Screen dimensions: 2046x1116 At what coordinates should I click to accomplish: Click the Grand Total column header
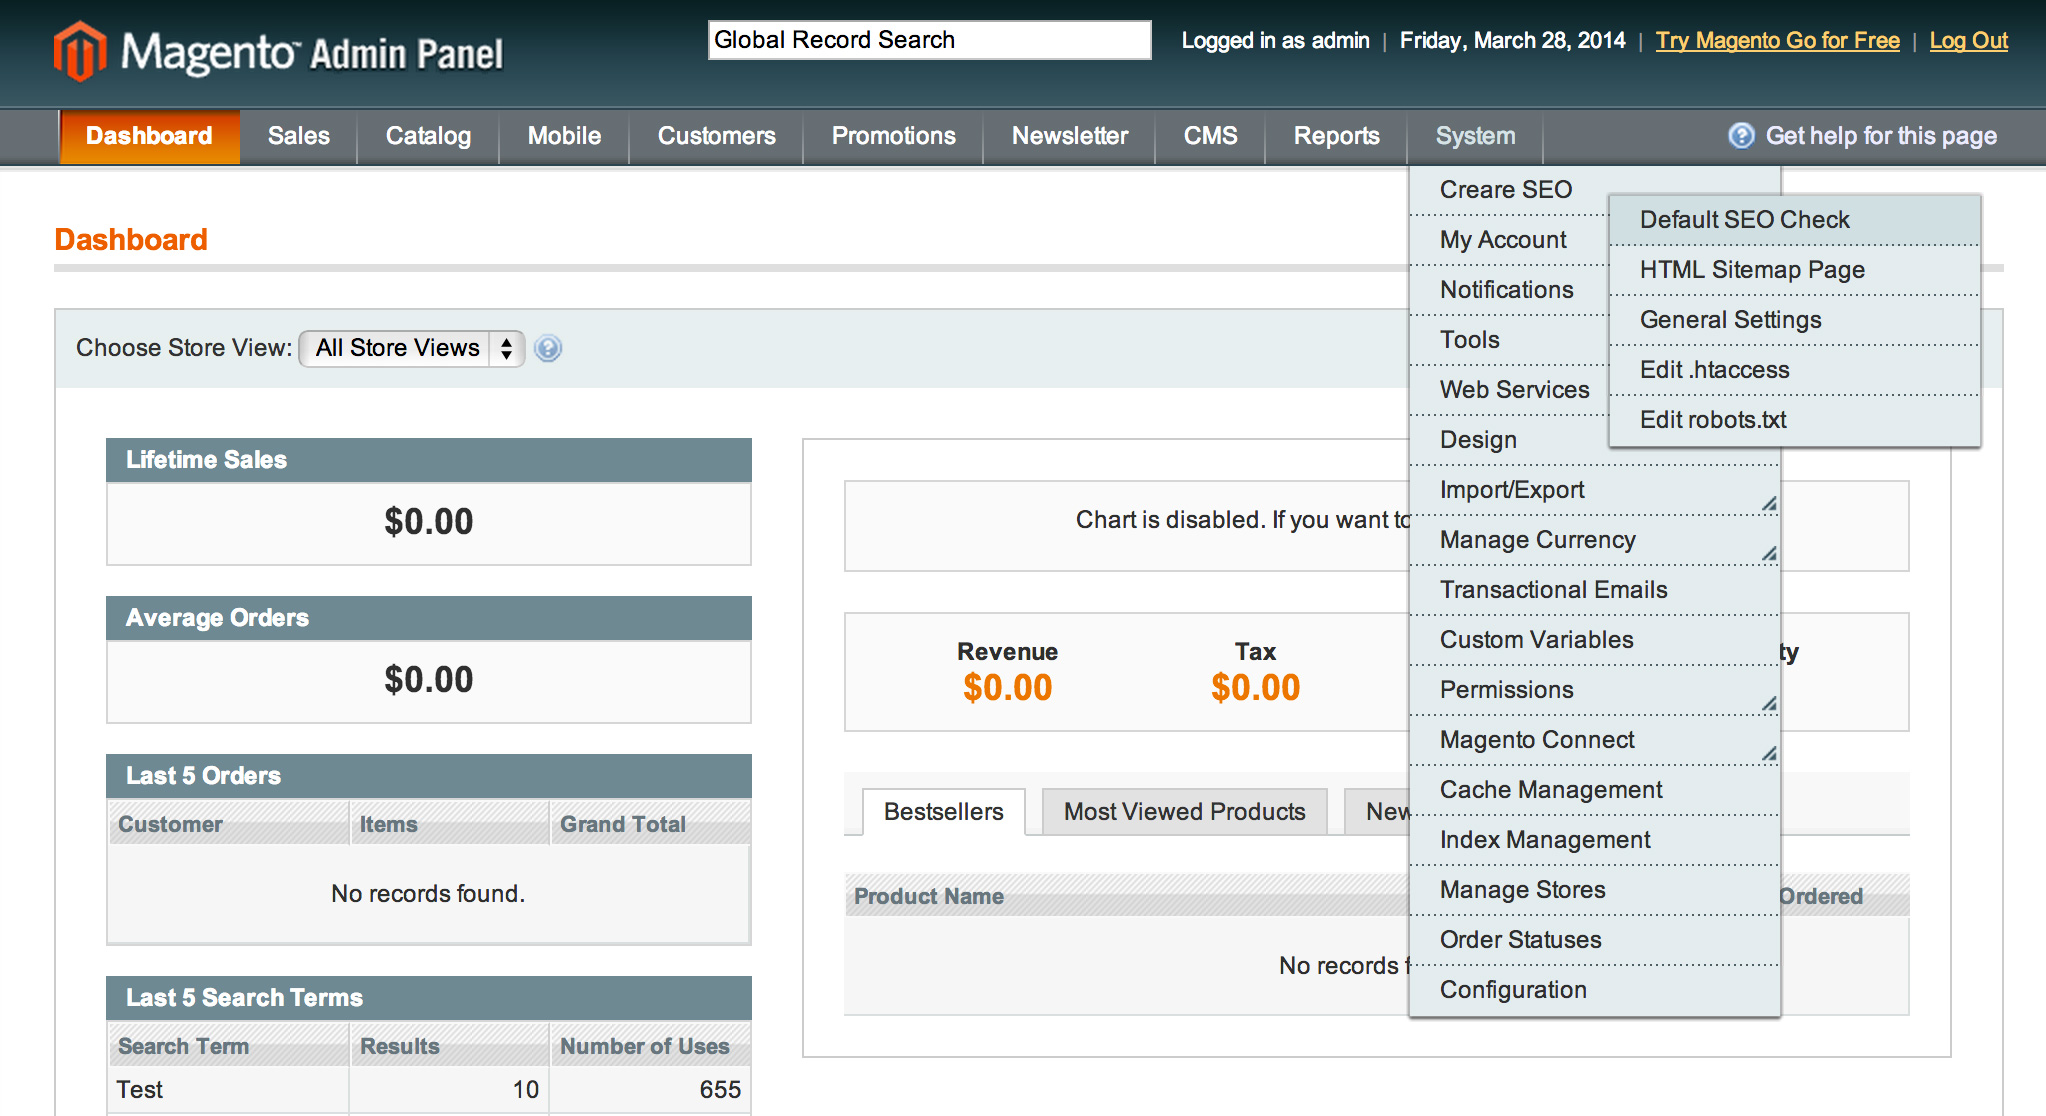[x=650, y=824]
